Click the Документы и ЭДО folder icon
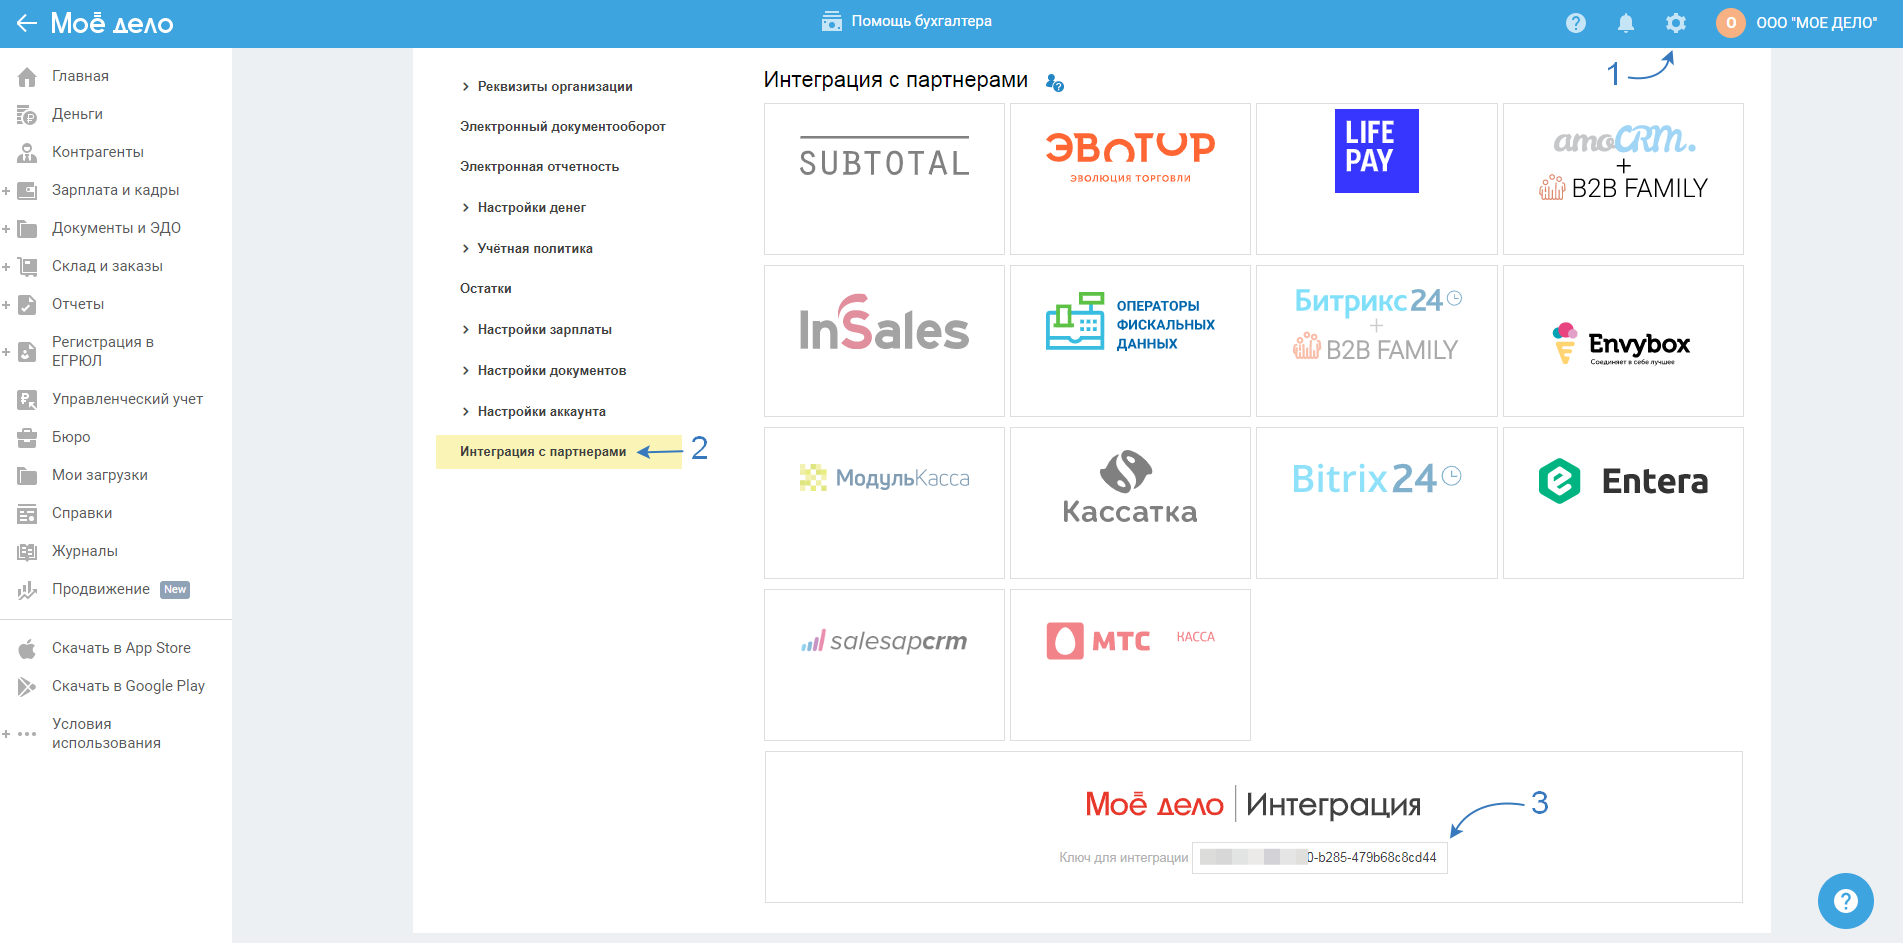1903x943 pixels. click(27, 229)
